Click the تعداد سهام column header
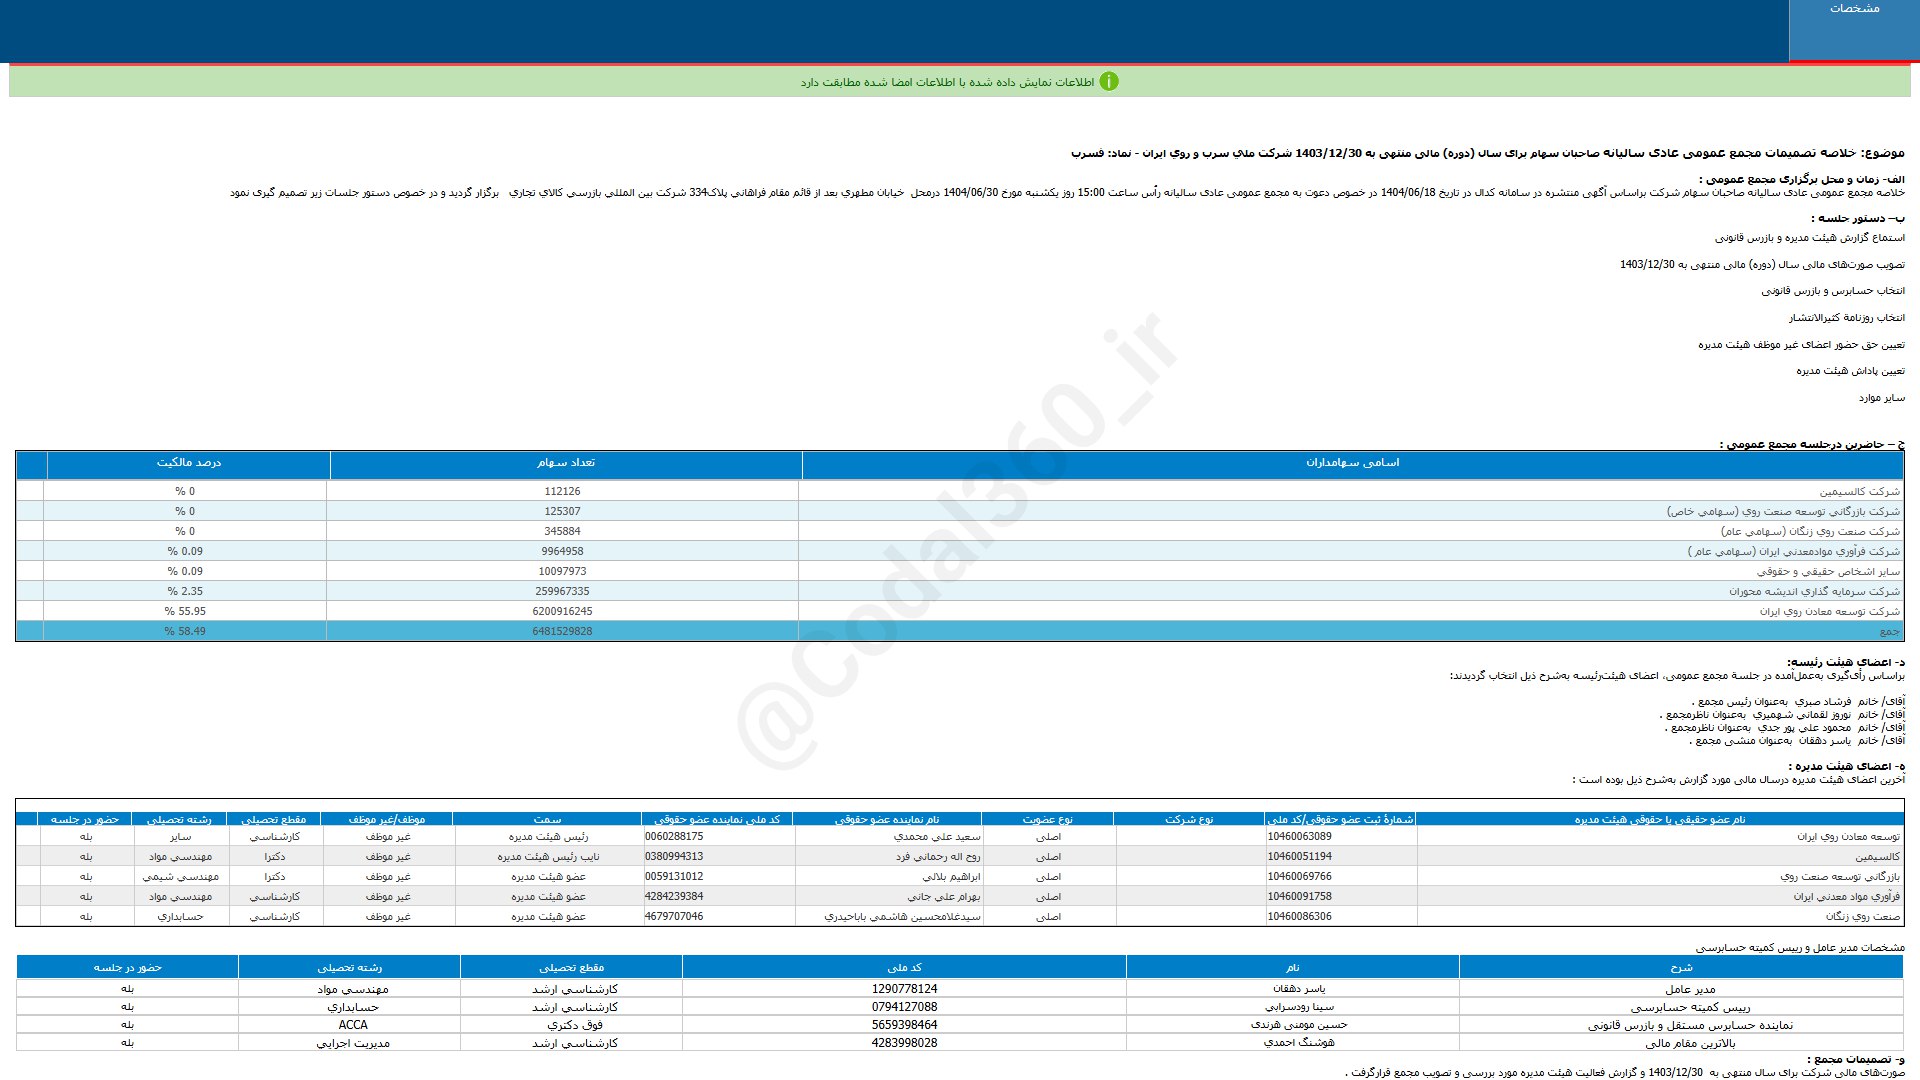Viewport: 1920px width, 1080px height. (x=565, y=463)
